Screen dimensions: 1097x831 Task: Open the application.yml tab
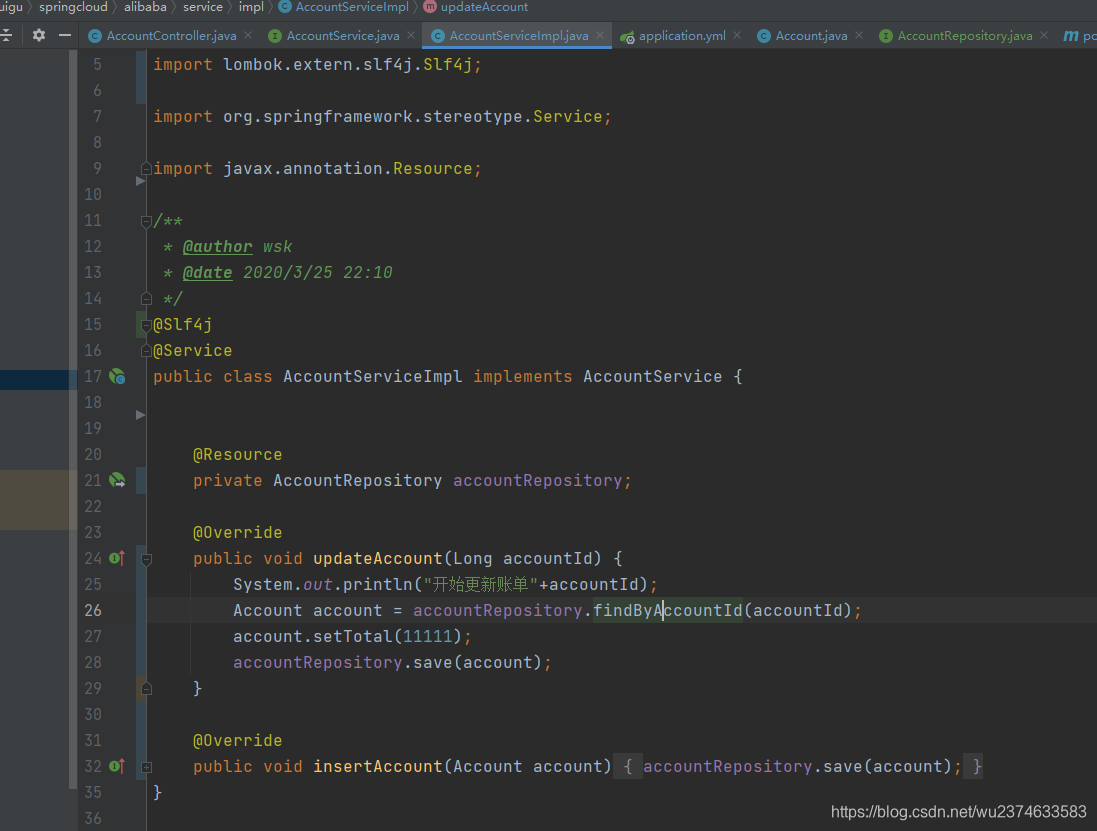pos(682,36)
